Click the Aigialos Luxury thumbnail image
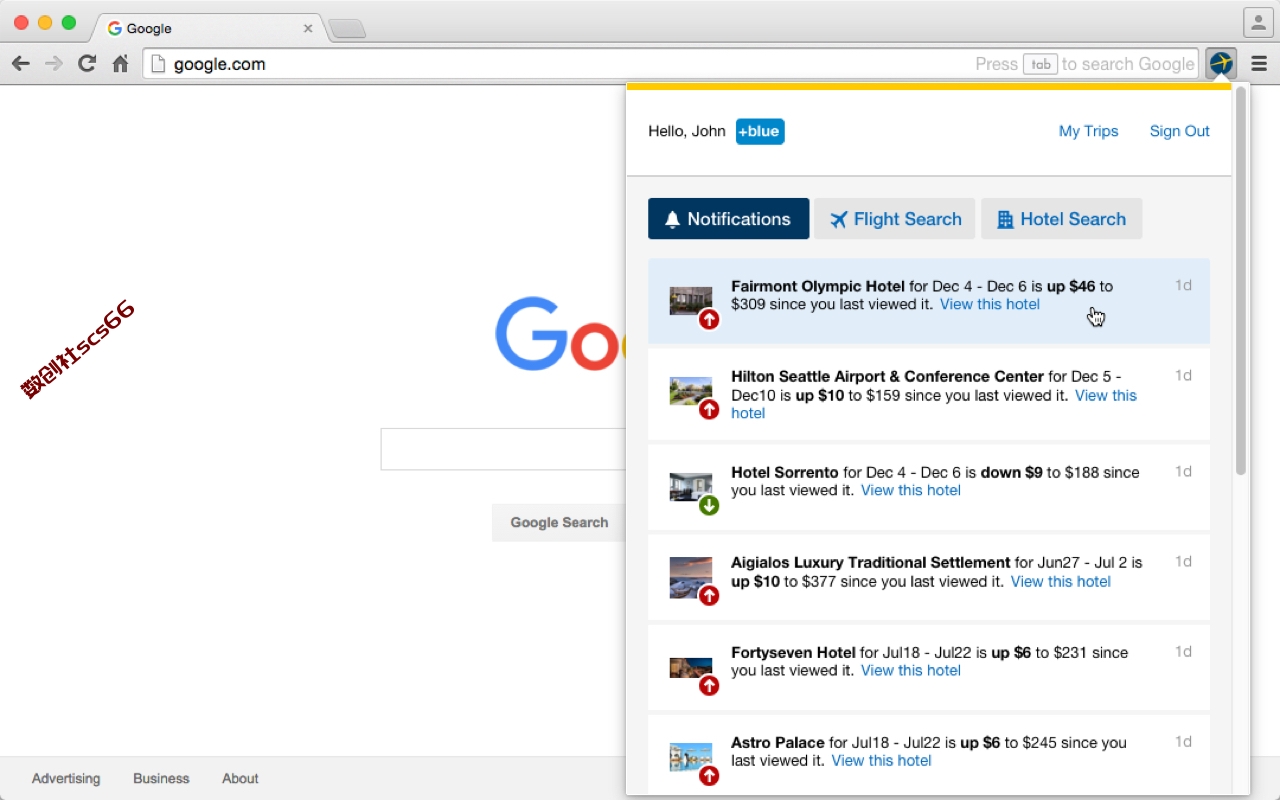Screen dimensions: 1280x800 [691, 577]
